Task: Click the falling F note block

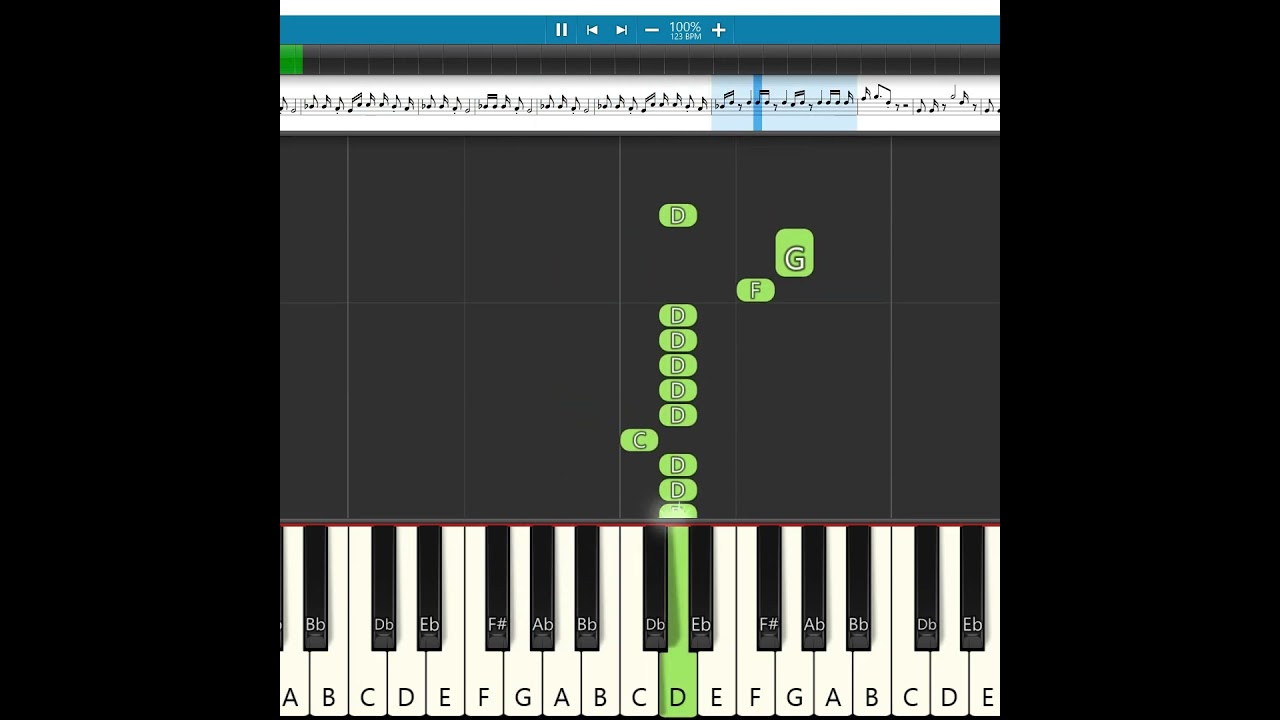Action: 755,290
